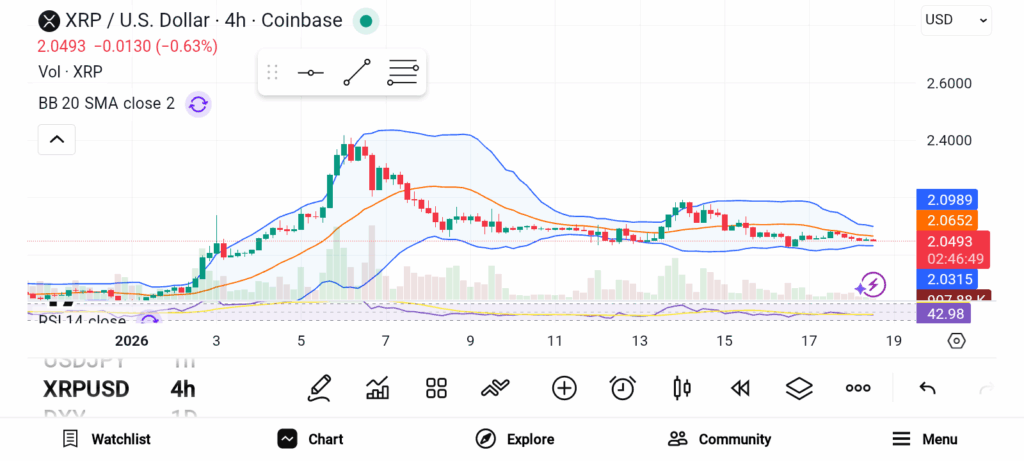Switch to the Watchlist tab
The image size is (1024, 461).
pyautogui.click(x=106, y=439)
